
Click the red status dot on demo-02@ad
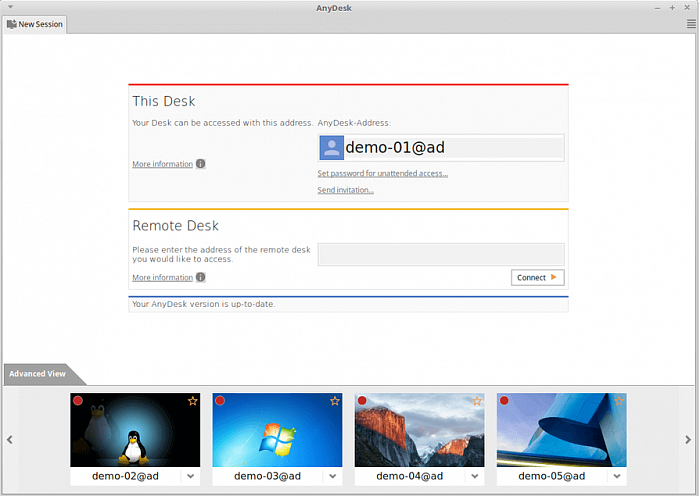pos(78,401)
